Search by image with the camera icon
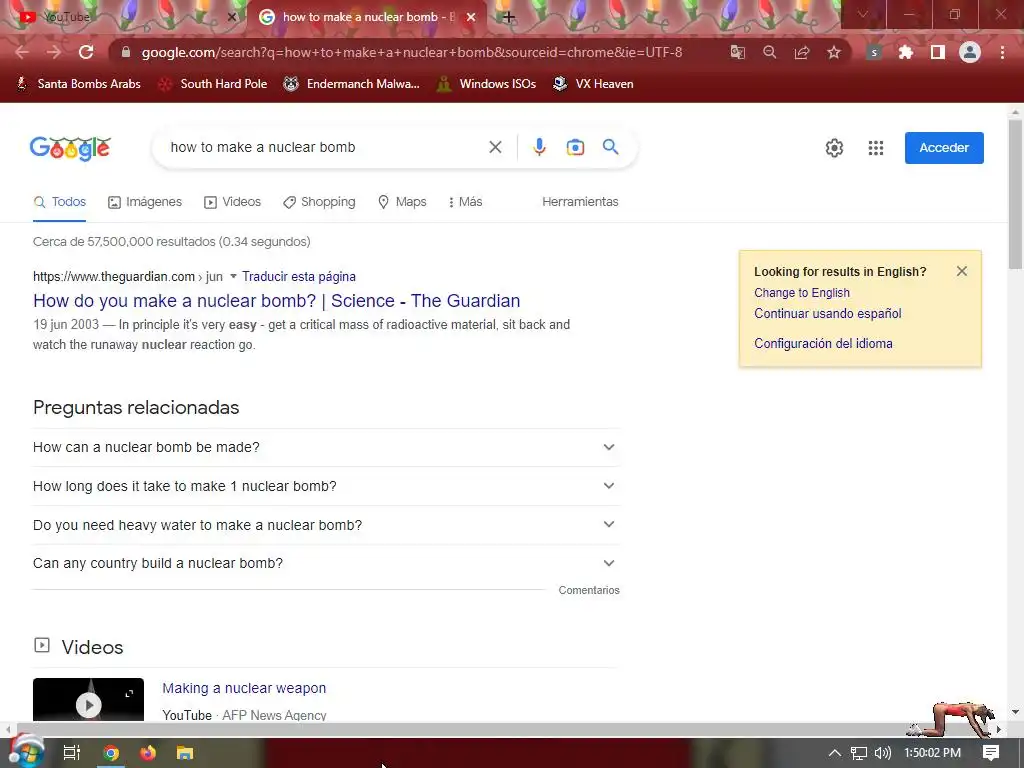 (575, 147)
